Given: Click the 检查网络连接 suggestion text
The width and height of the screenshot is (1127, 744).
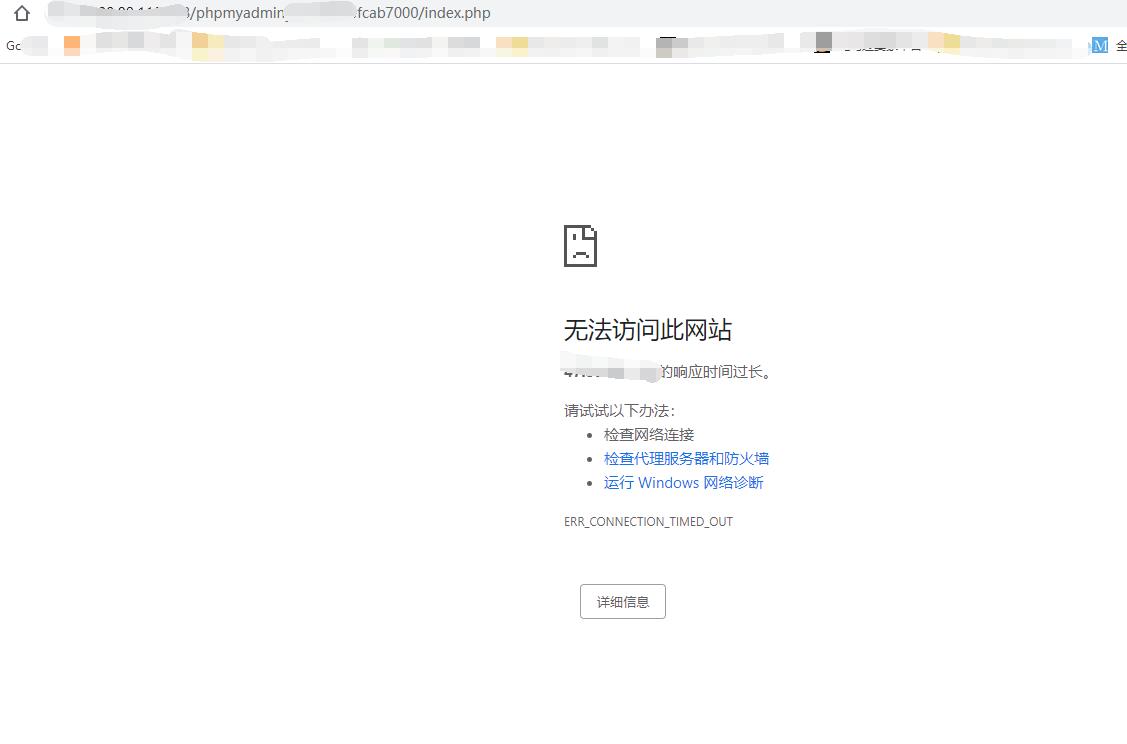Looking at the screenshot, I should [648, 435].
